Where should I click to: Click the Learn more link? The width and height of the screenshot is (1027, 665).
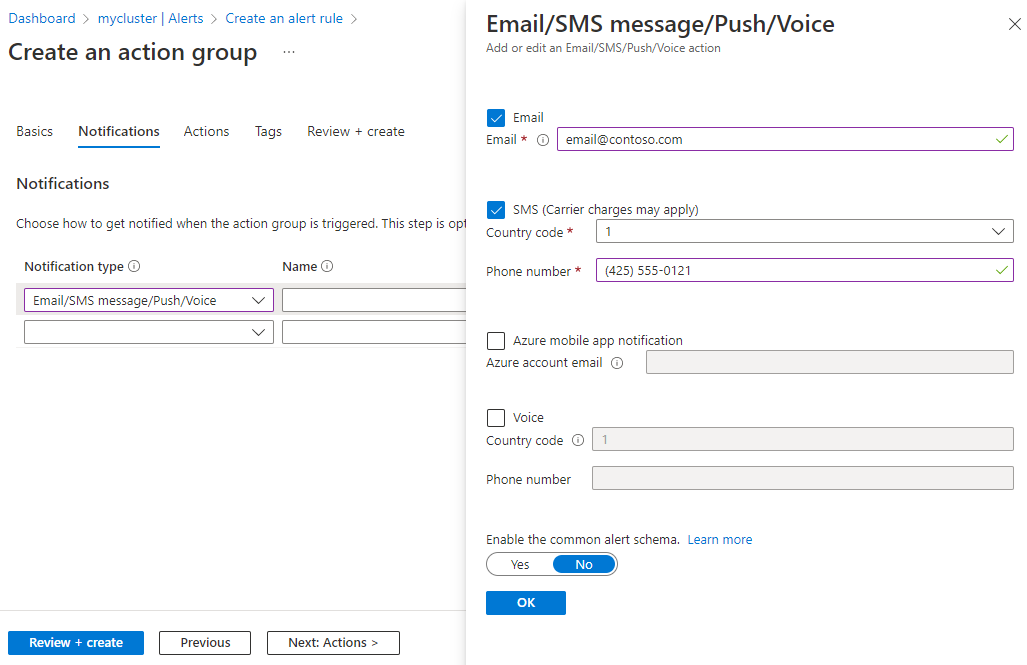719,539
